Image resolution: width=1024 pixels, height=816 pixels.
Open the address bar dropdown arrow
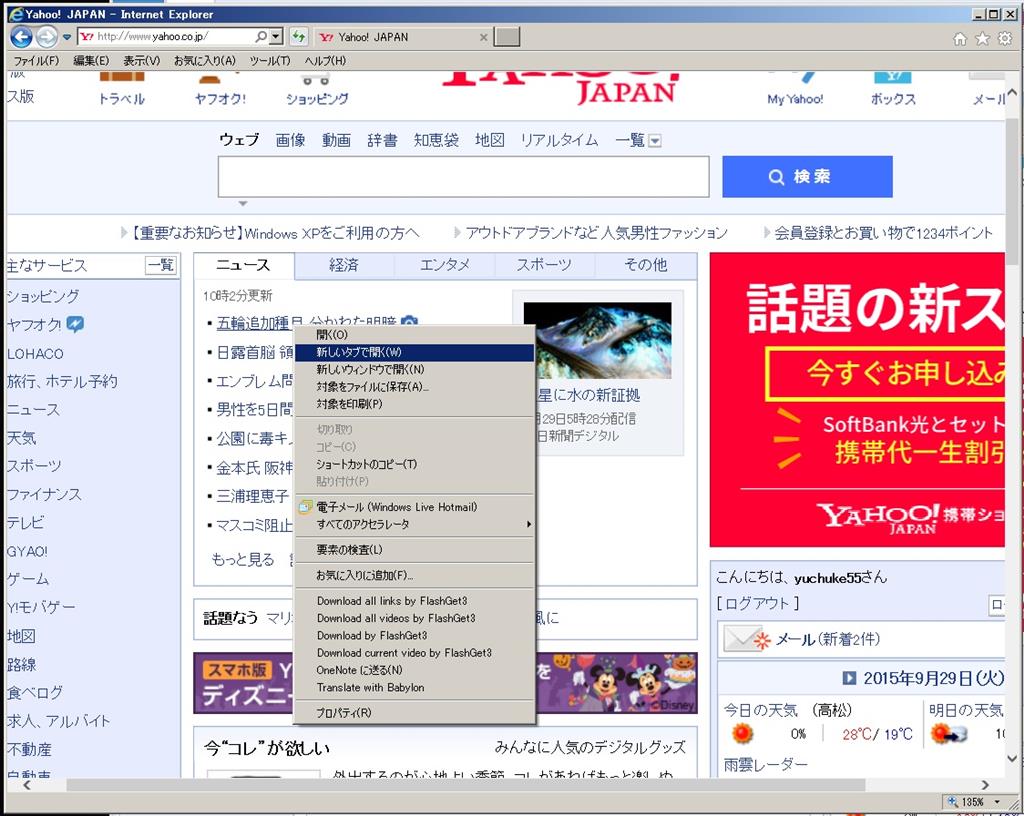point(276,37)
